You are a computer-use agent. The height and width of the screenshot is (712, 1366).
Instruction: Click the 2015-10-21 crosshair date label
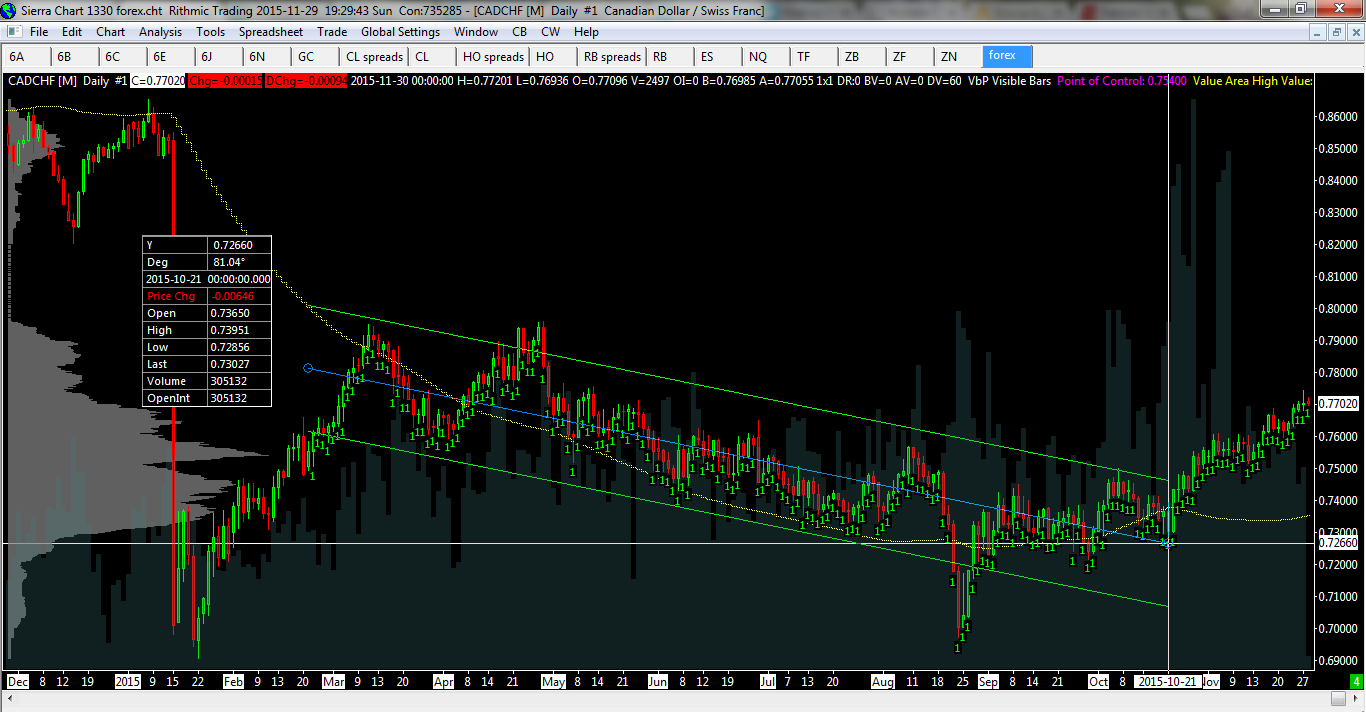1167,681
